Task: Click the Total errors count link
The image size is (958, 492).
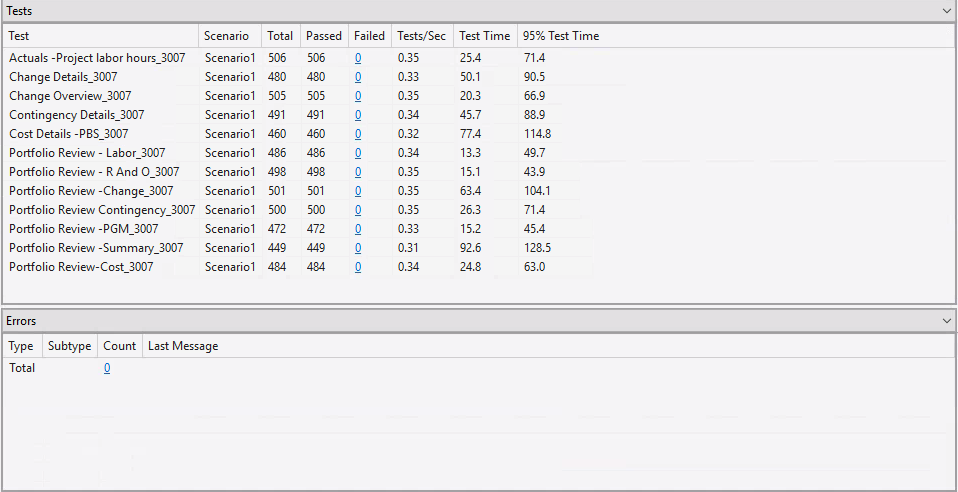Action: coord(107,368)
